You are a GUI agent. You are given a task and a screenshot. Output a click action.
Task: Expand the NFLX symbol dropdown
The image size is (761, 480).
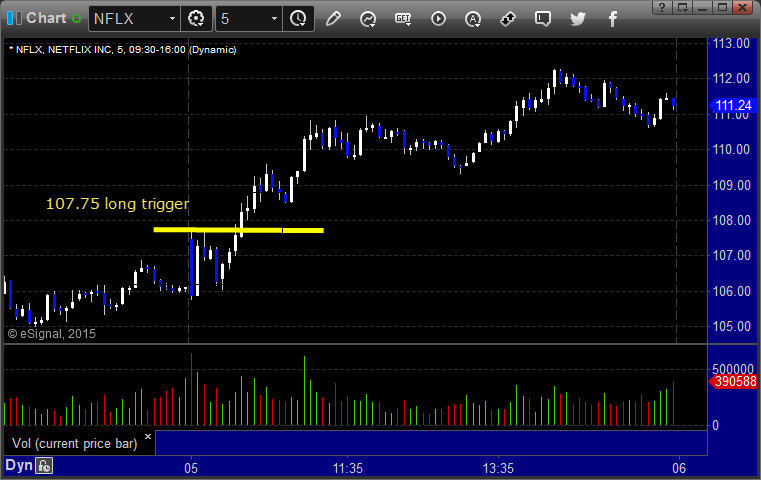[x=172, y=19]
